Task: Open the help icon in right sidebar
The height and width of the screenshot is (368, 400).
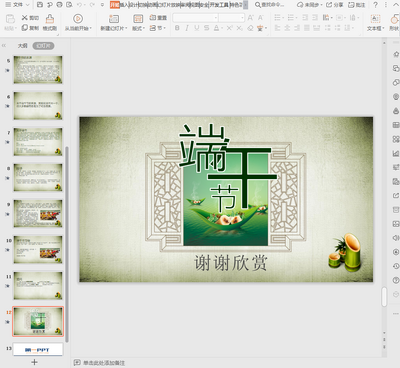Action: click(x=396, y=280)
